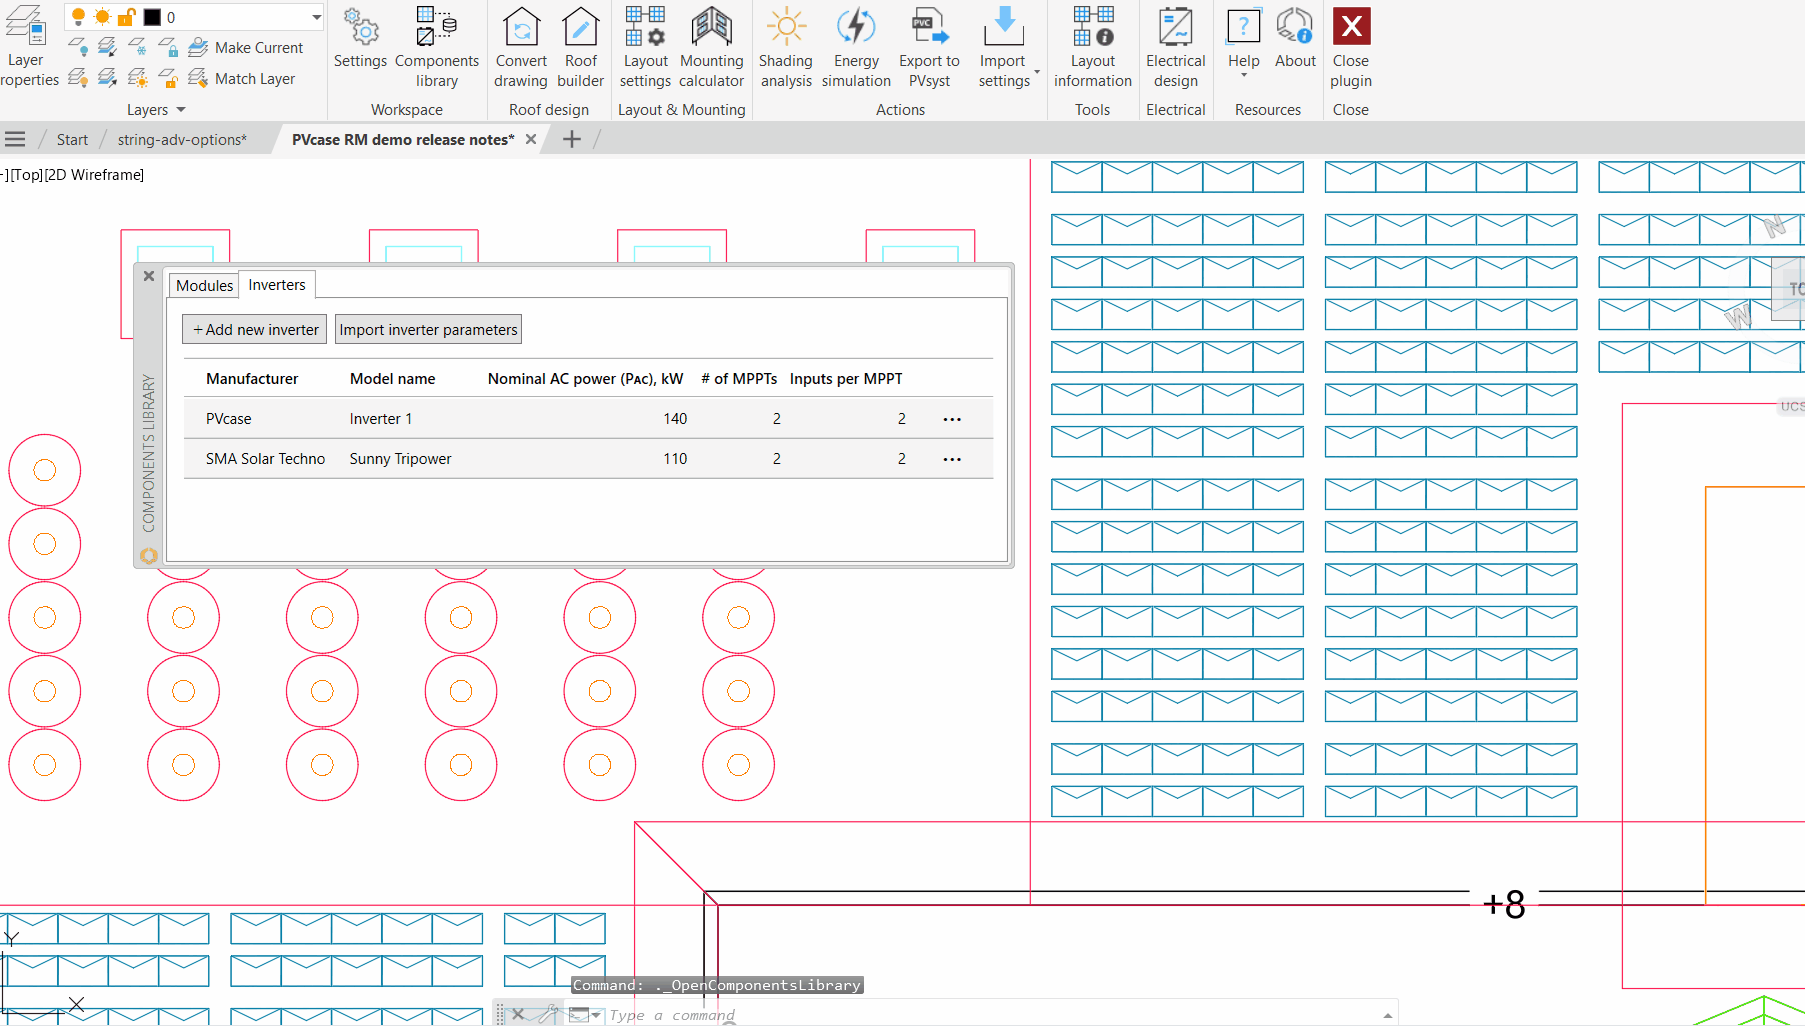
Task: Click Turn All Layers On icon
Action: click(x=78, y=78)
